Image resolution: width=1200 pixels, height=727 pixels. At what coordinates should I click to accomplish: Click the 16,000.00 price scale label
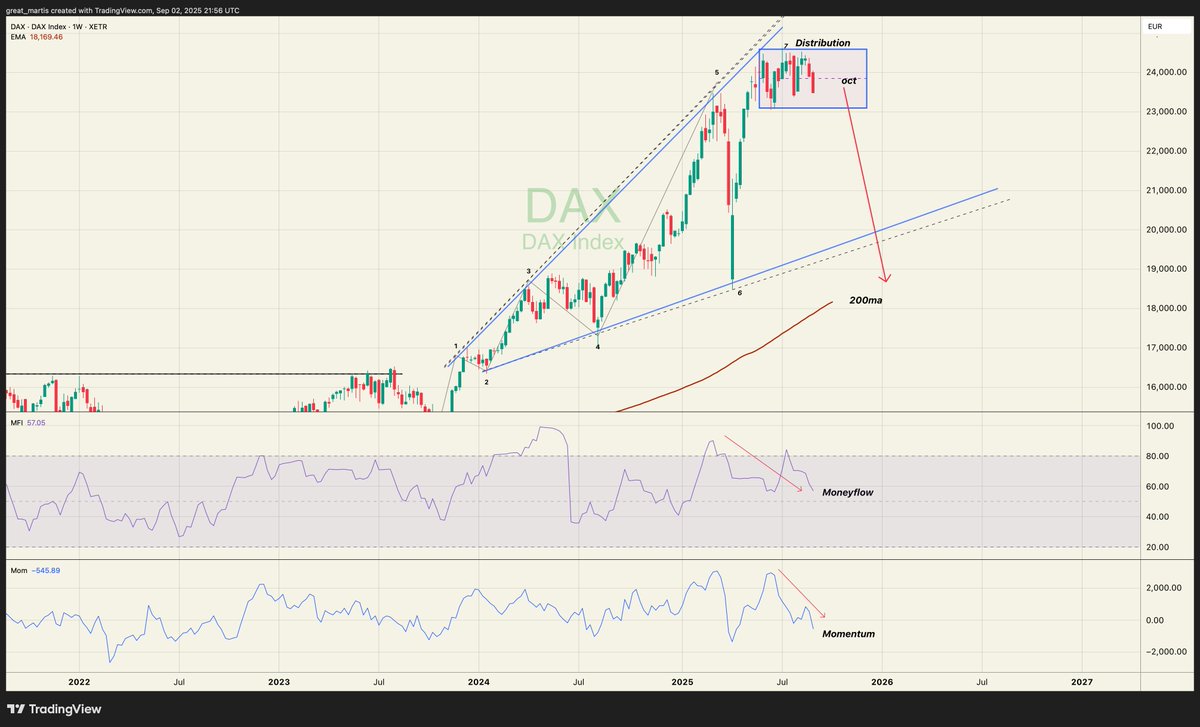1165,387
